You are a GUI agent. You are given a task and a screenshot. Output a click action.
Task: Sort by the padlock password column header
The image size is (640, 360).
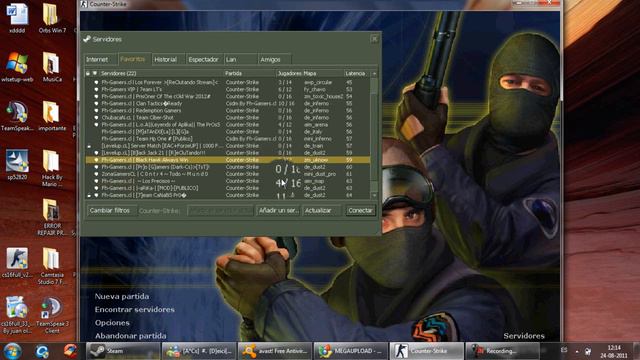click(88, 73)
